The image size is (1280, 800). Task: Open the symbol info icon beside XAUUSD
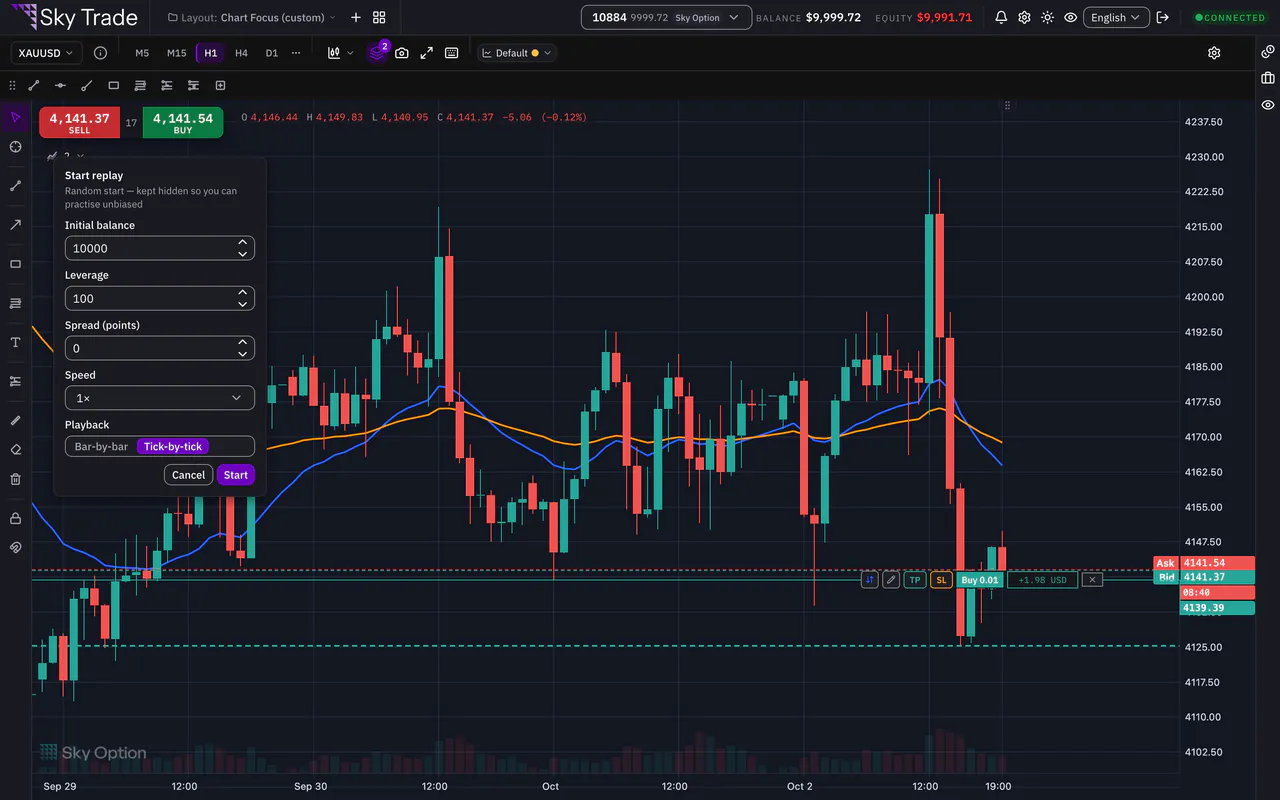pyautogui.click(x=100, y=53)
